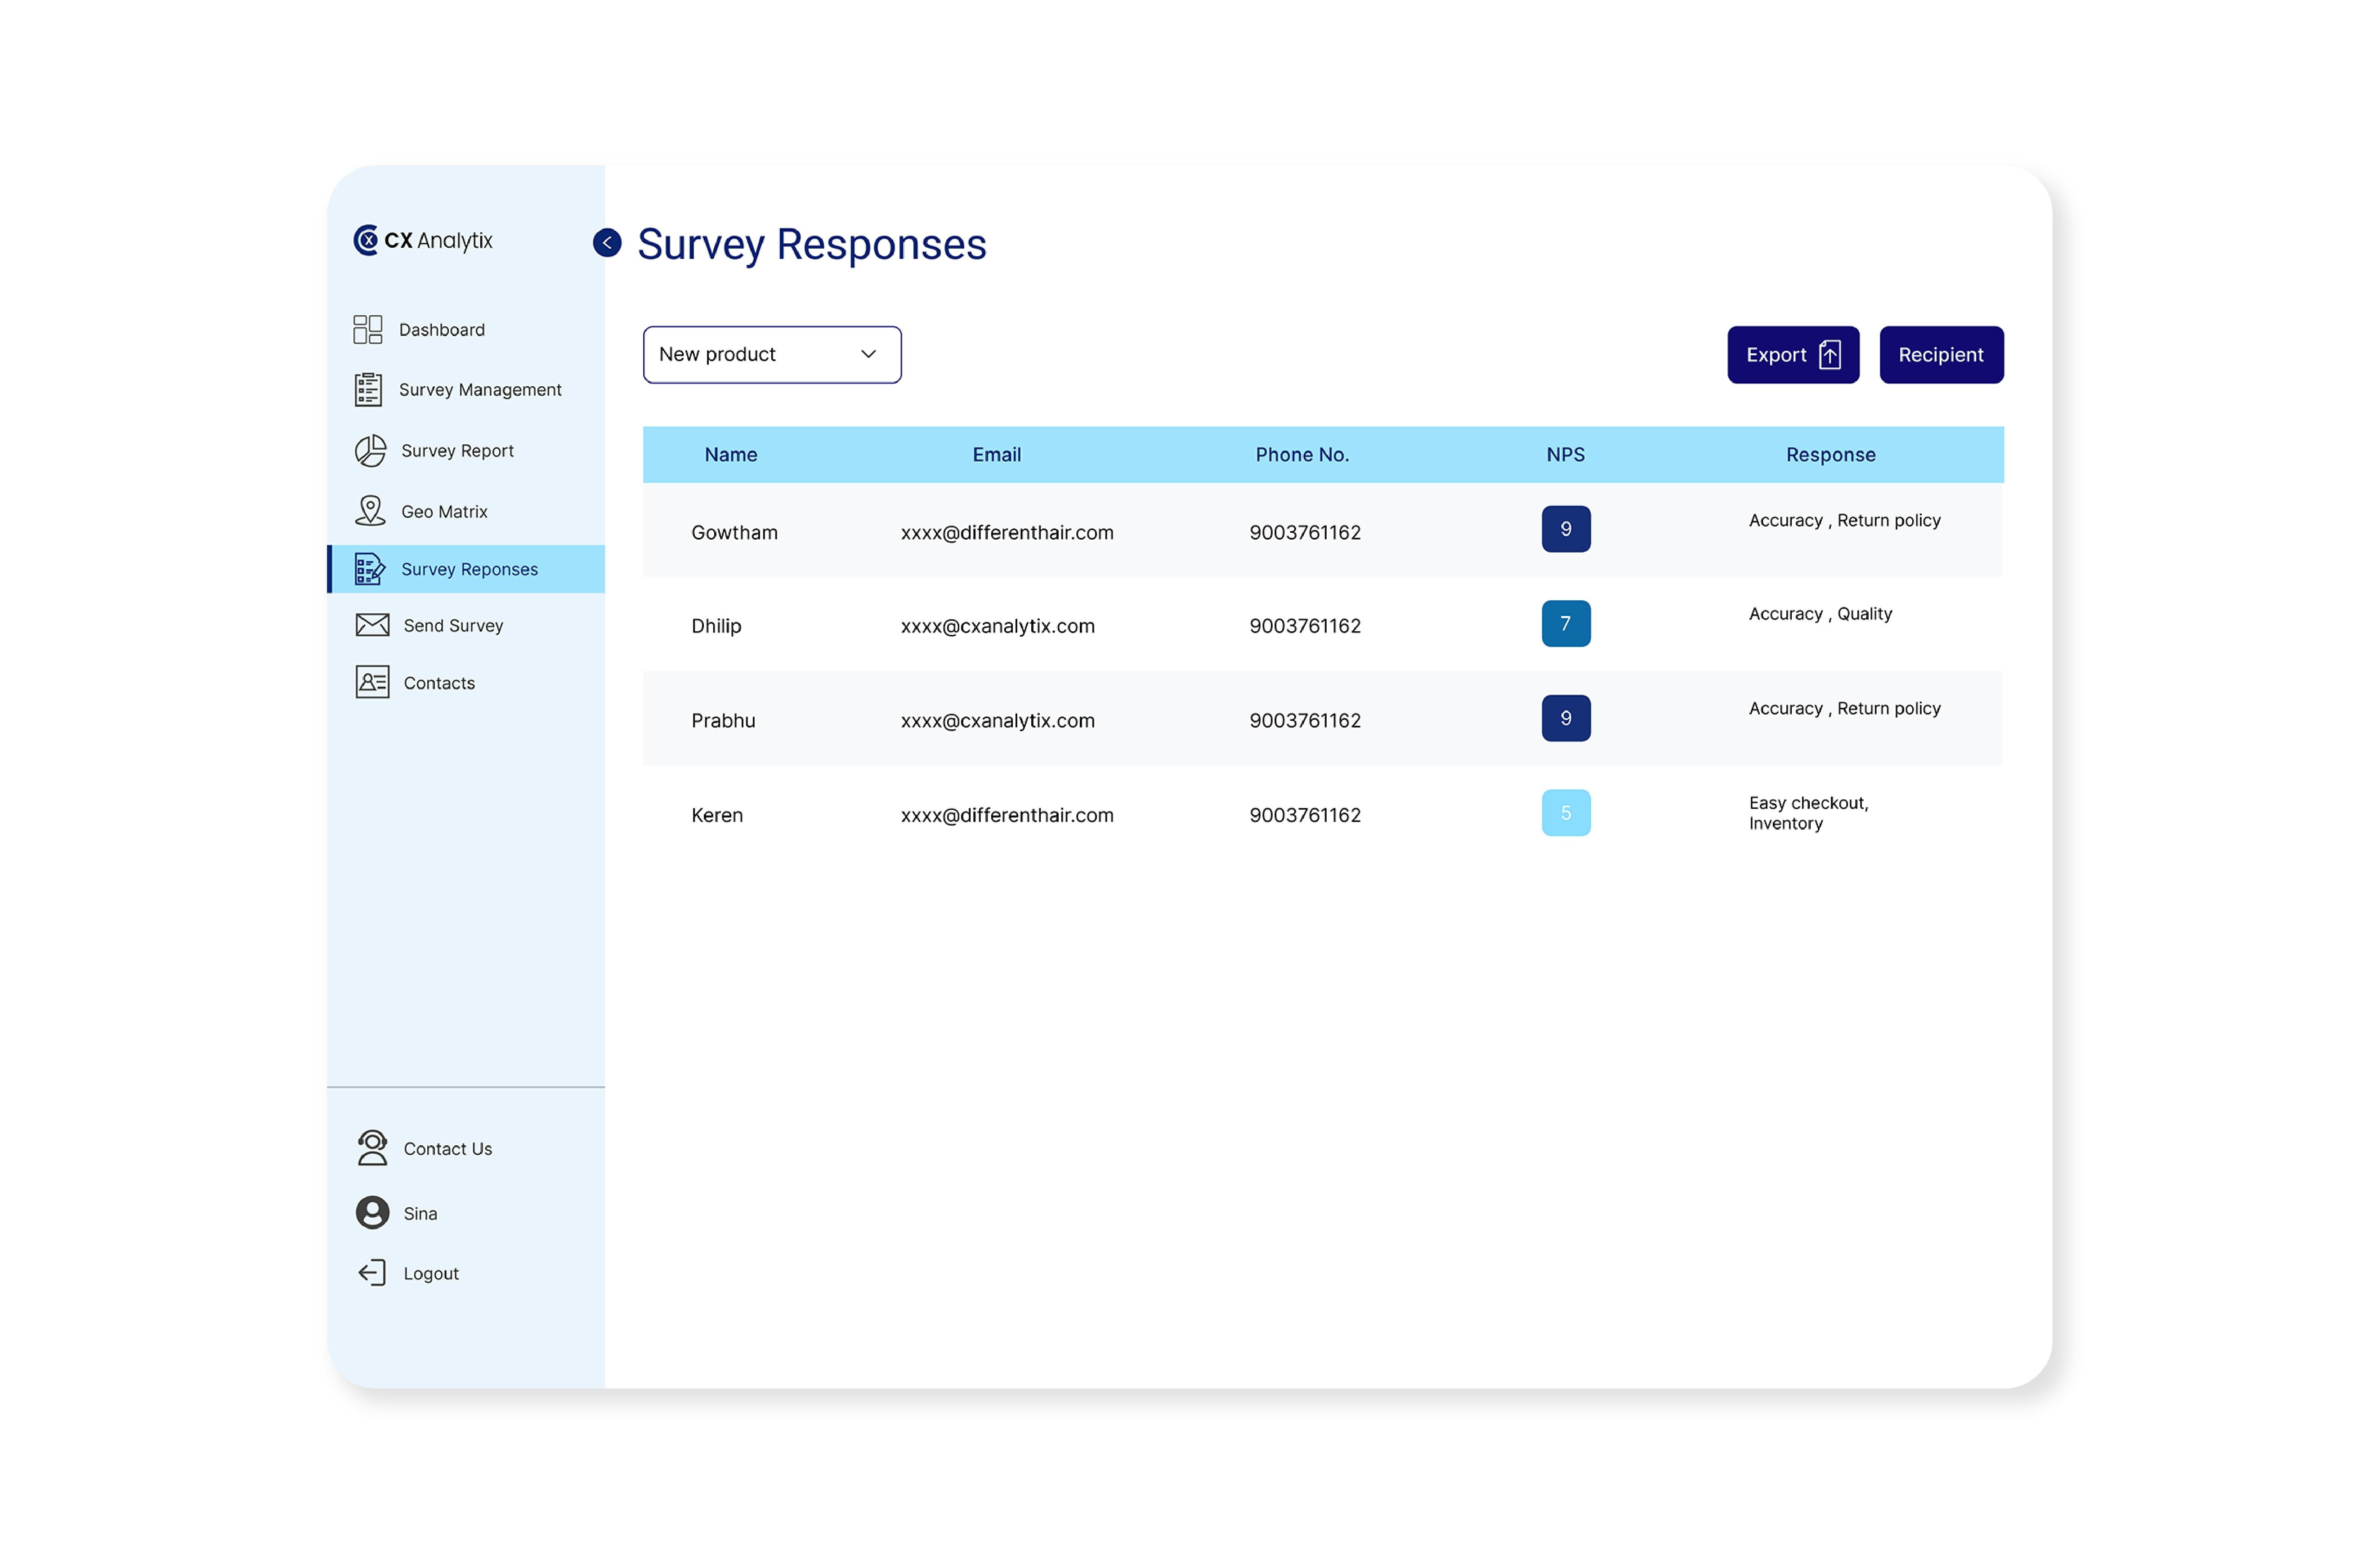Screen dimensions: 2380x1554
Task: Click Prabhu's NPS score 9 badge
Action: (1566, 718)
